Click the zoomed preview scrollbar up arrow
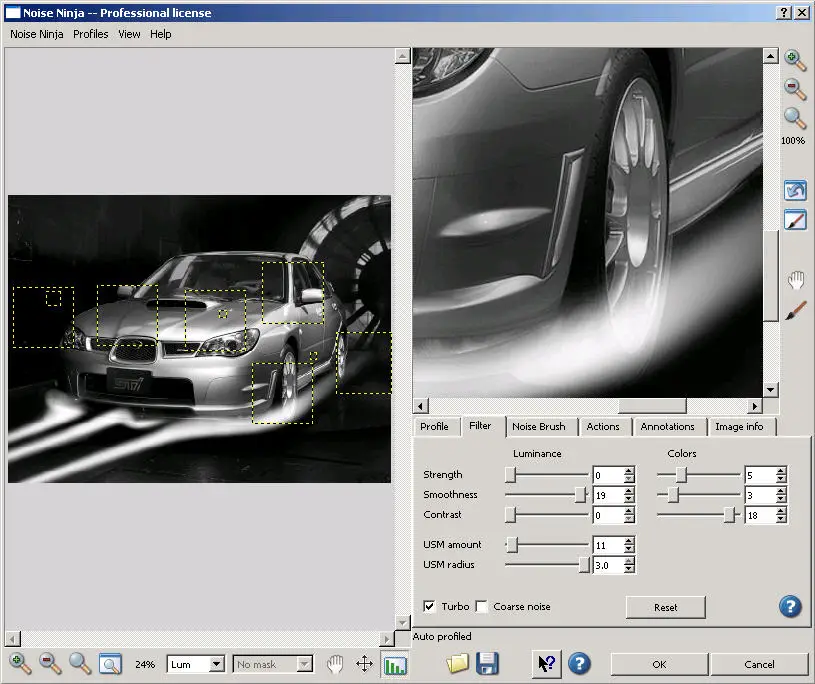Screen dimensions: 815x684 (x=770, y=56)
